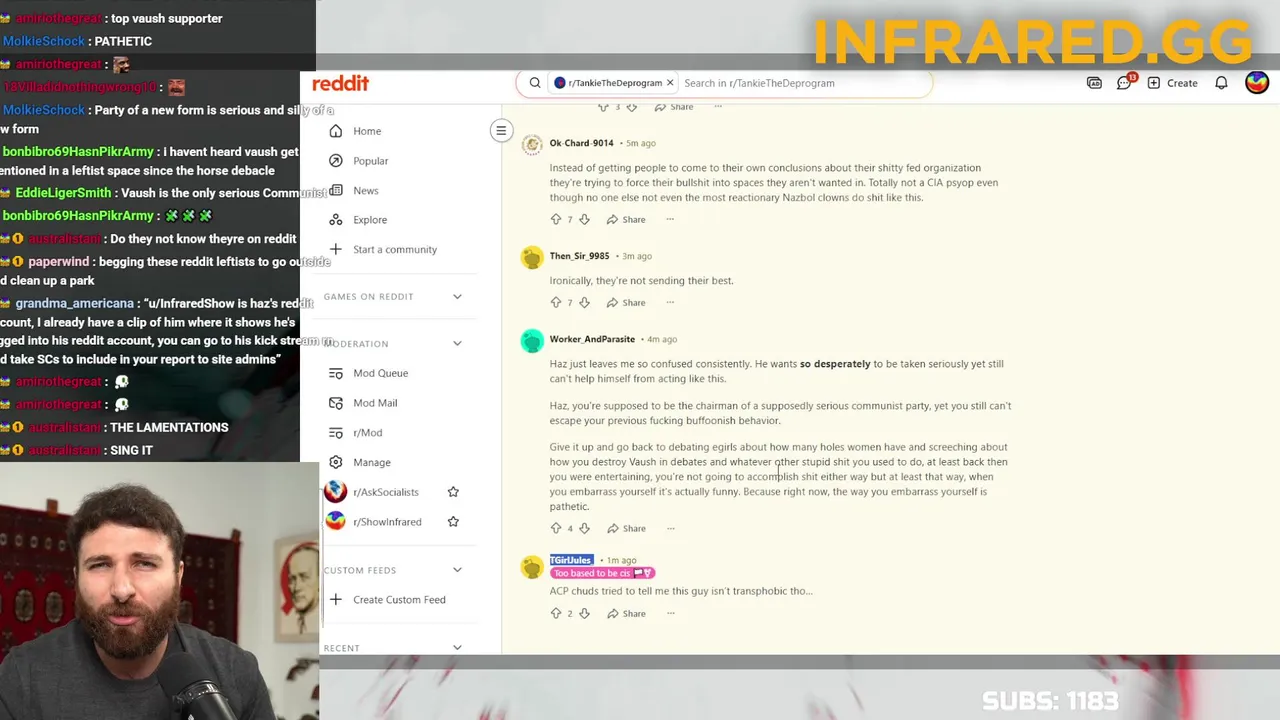
Task: Downvote Then_Sir_9985's comment
Action: (x=584, y=302)
